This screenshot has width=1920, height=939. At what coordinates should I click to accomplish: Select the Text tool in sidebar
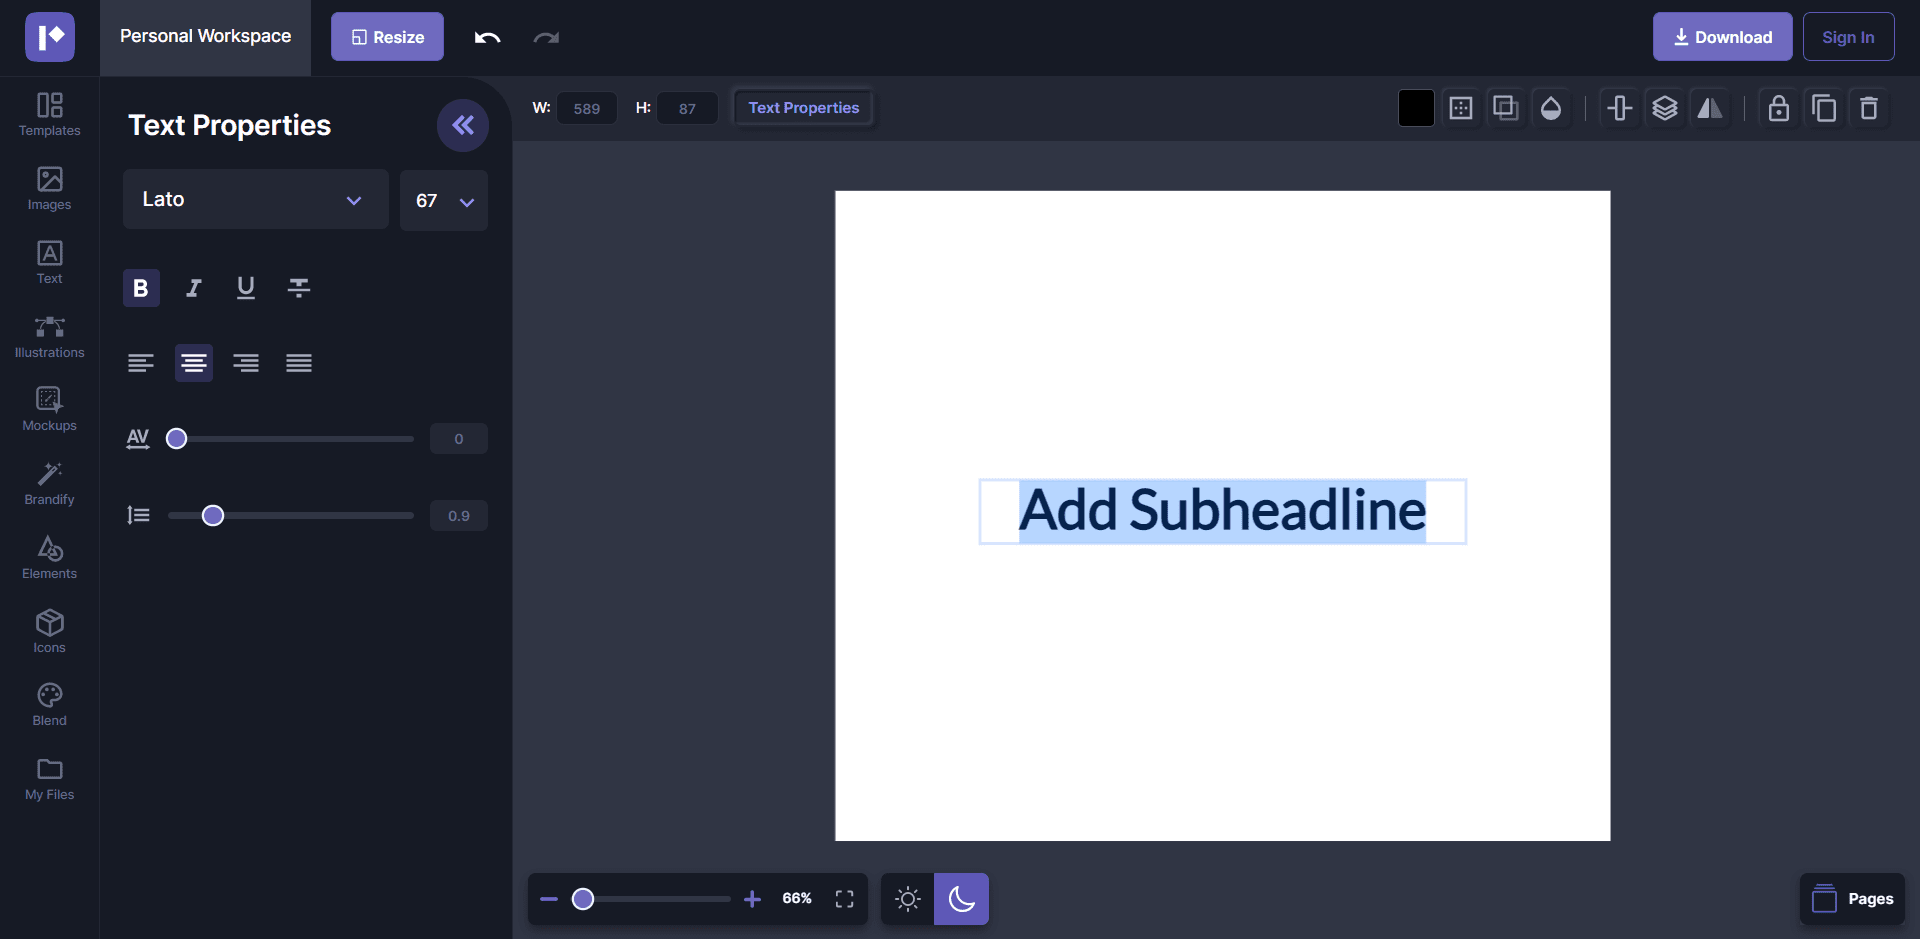[48, 262]
